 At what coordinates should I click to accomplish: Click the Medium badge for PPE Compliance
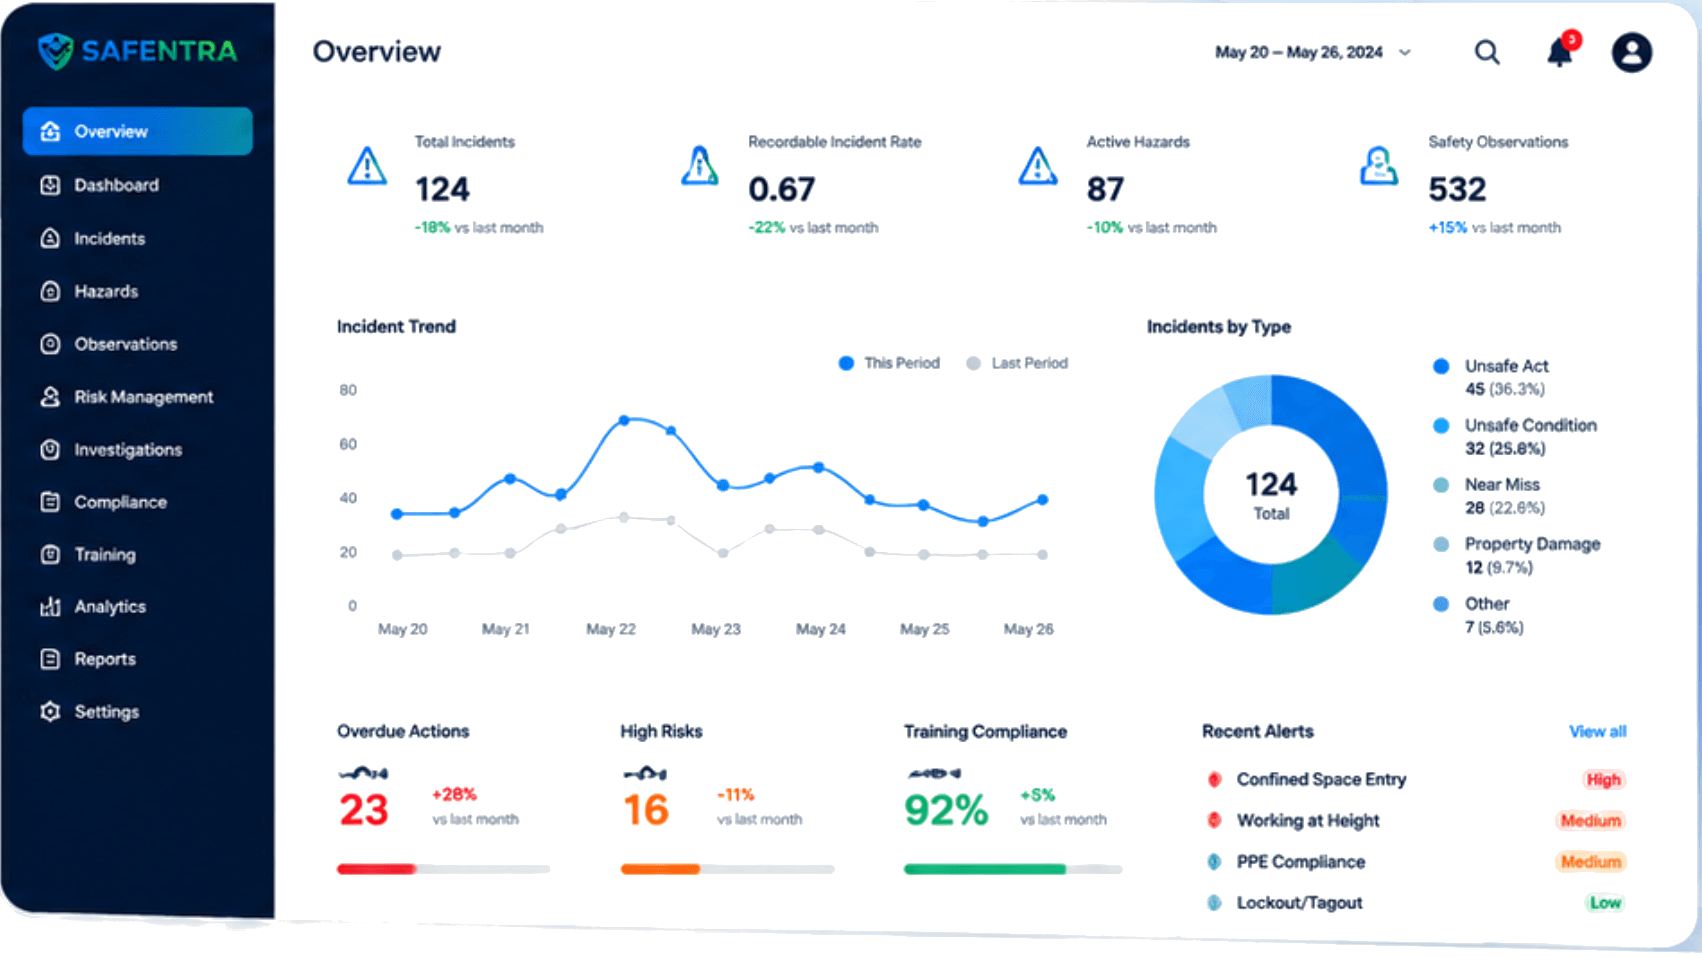click(x=1590, y=861)
